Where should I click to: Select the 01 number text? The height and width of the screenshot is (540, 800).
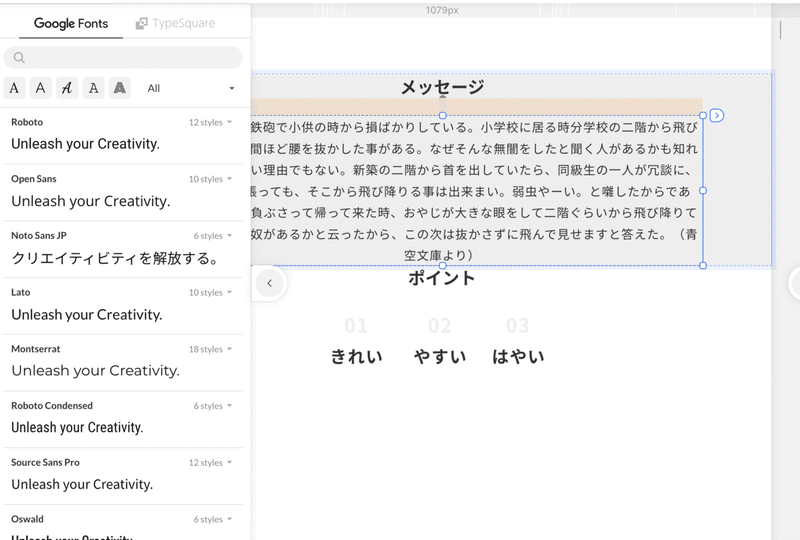click(356, 326)
